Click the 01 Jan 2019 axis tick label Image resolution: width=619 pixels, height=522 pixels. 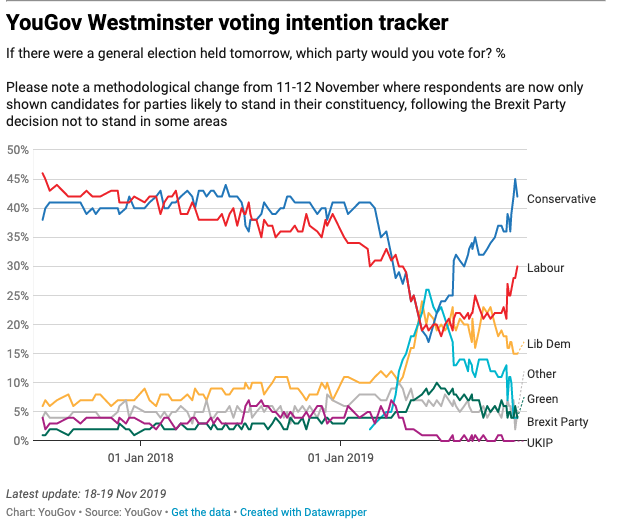[340, 458]
